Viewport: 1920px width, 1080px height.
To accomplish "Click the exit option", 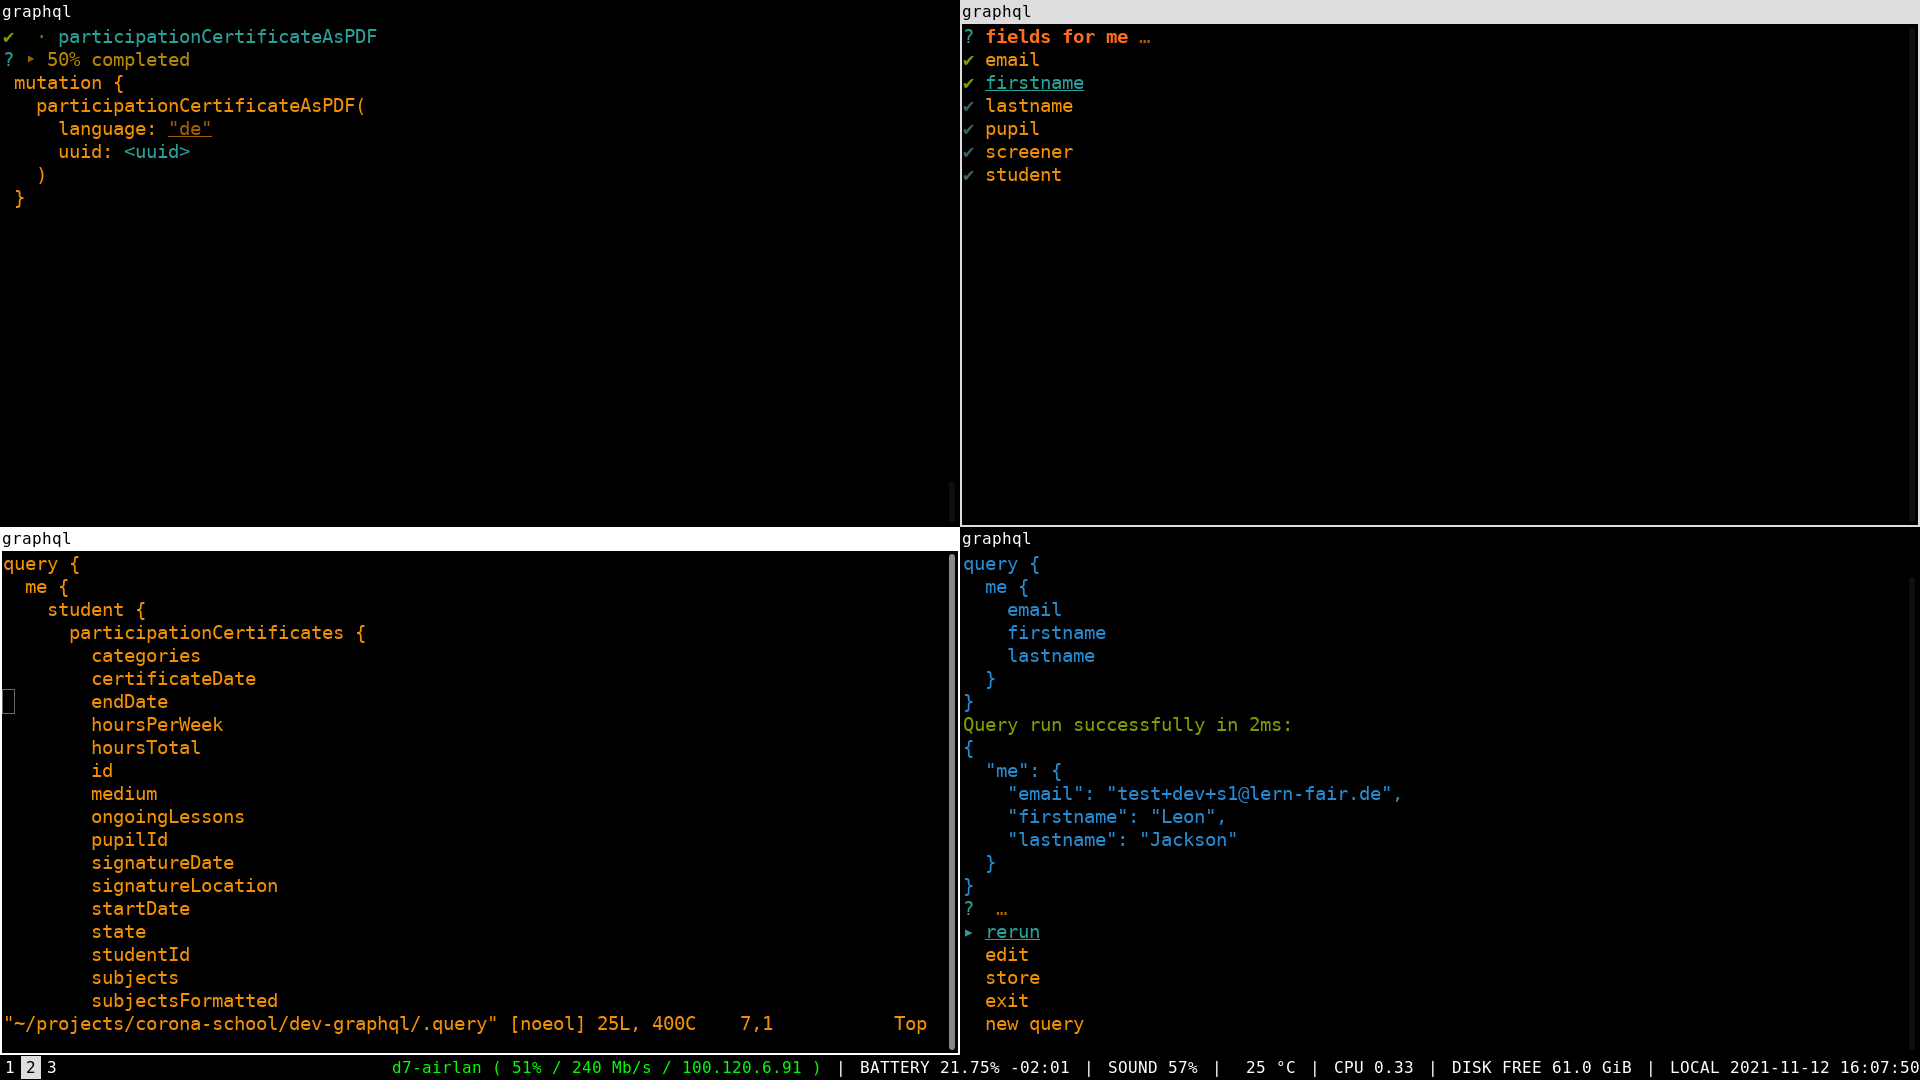I will click(x=1006, y=1001).
